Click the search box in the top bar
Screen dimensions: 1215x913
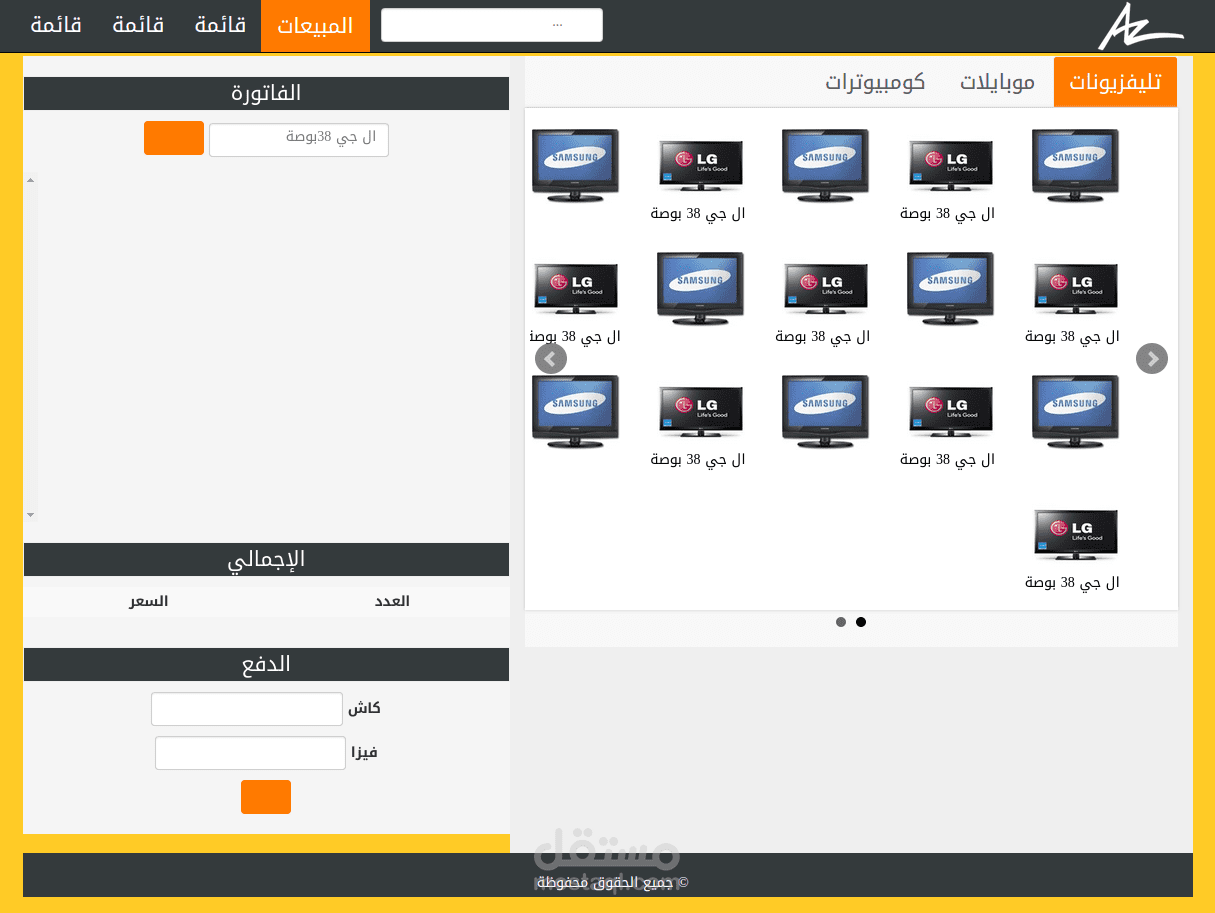491,24
